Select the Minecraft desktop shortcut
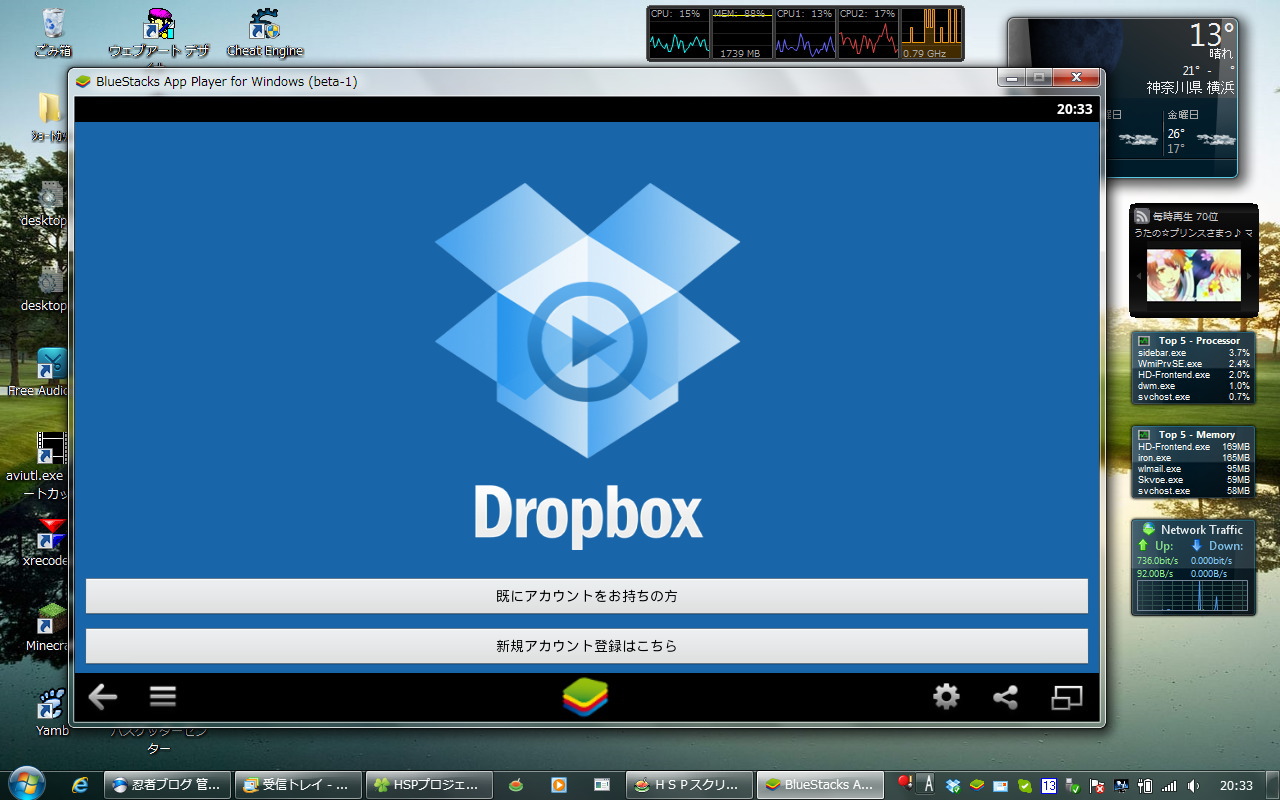The image size is (1280, 800). 48,628
